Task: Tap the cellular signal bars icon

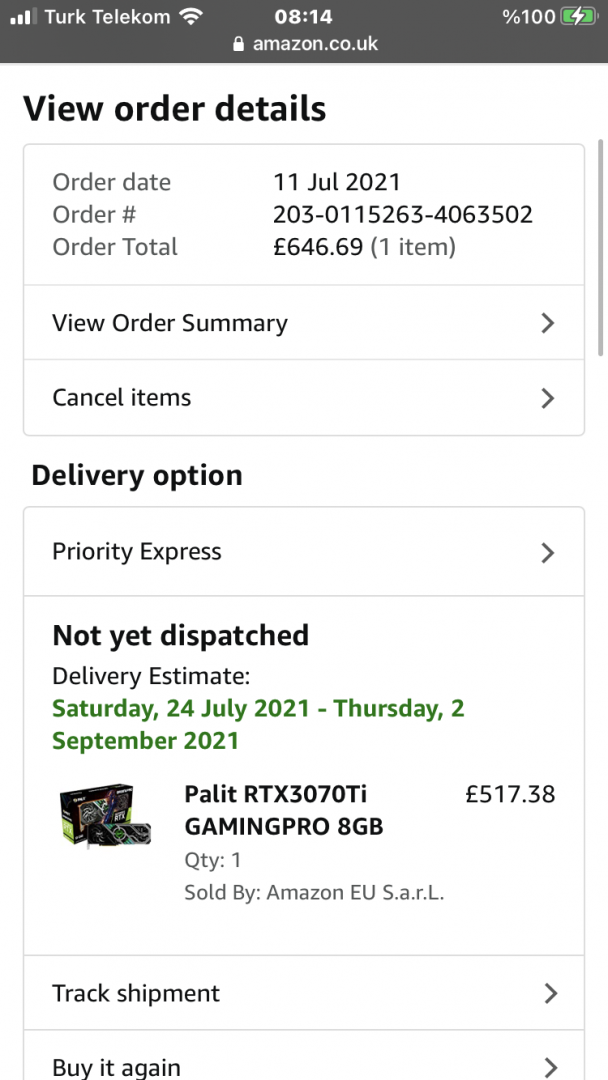Action: (22, 17)
